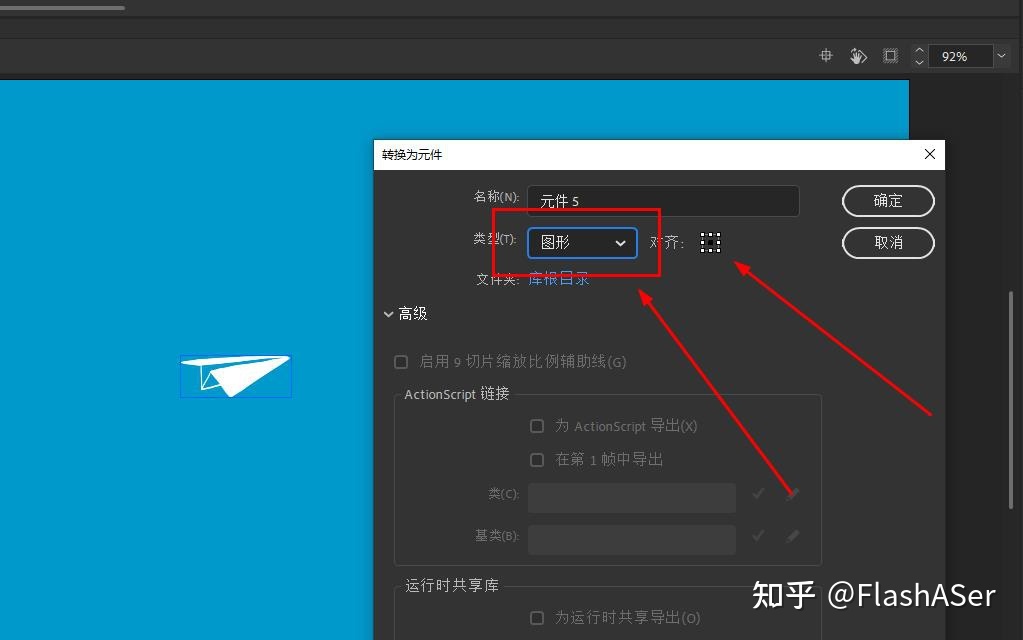This screenshot has height=640, width=1023.
Task: Close the 转换为元件 dialog
Action: [930, 154]
